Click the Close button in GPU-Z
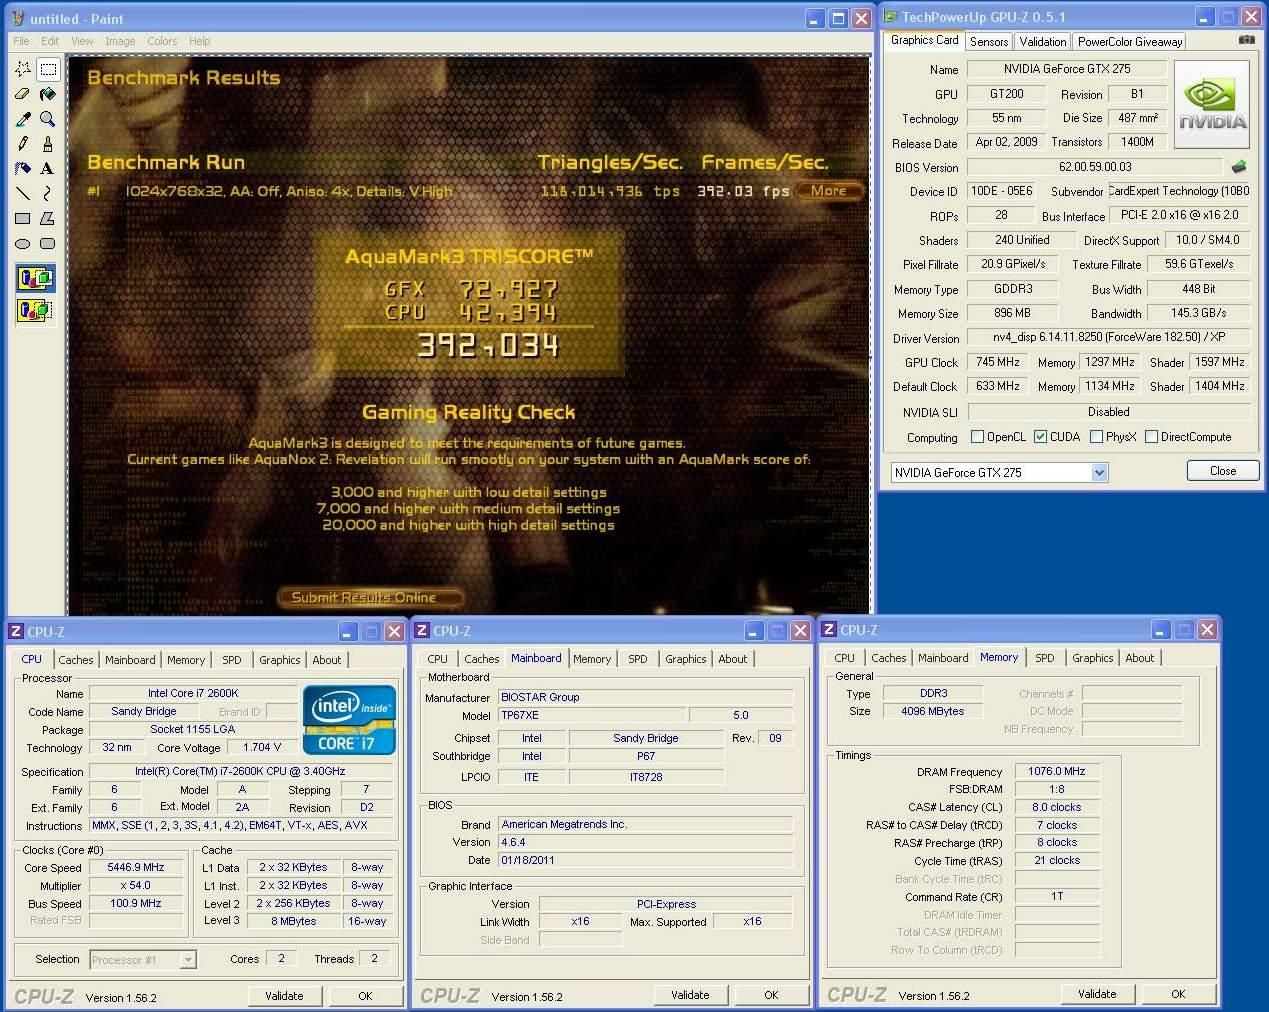 tap(1223, 471)
